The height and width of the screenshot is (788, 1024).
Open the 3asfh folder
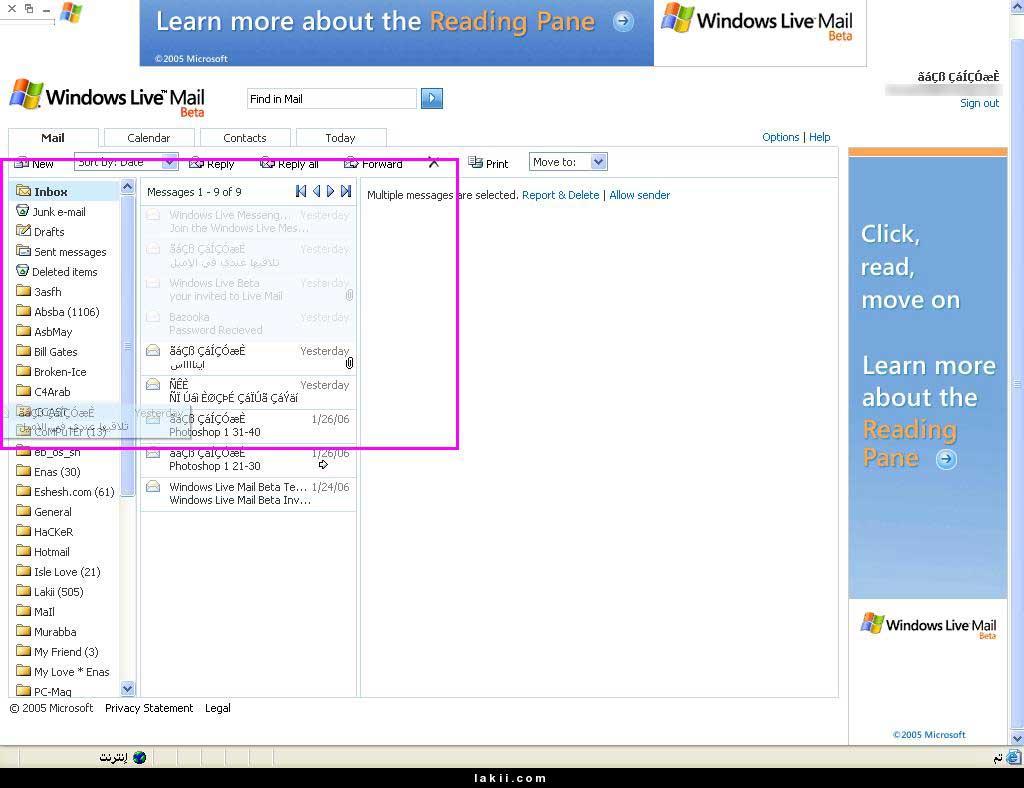pyautogui.click(x=39, y=292)
